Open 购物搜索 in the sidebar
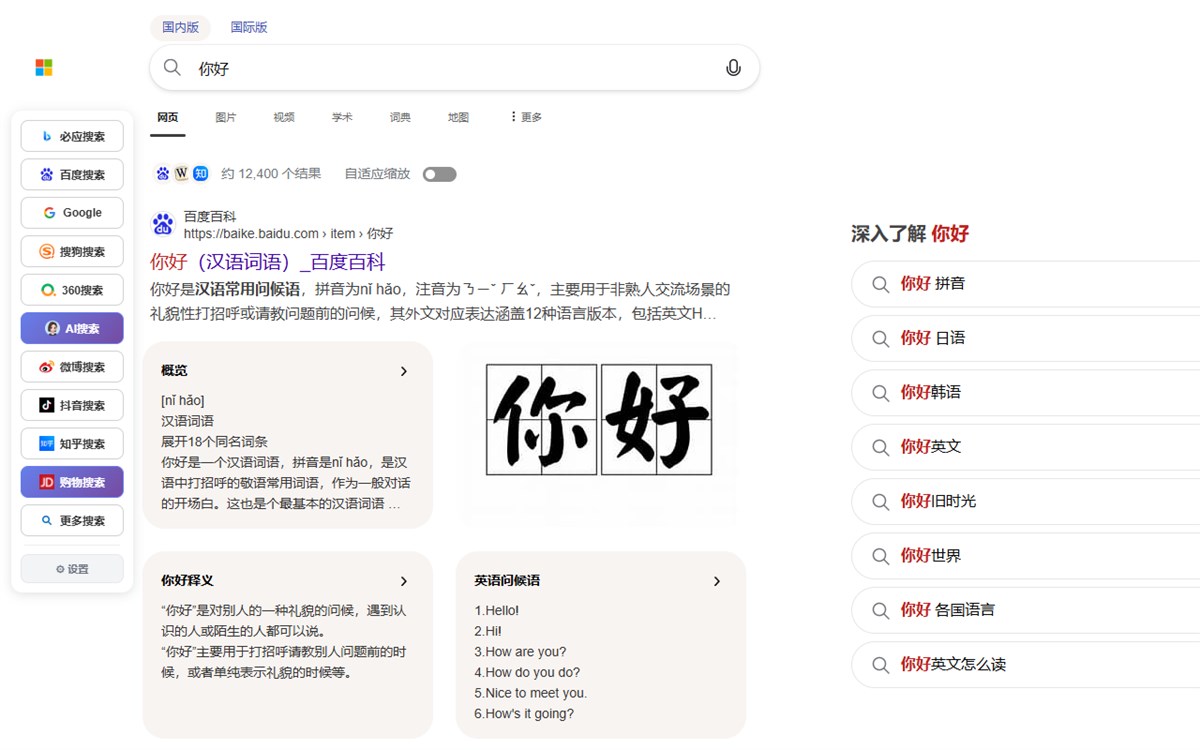The height and width of the screenshot is (750, 1200). click(x=72, y=482)
